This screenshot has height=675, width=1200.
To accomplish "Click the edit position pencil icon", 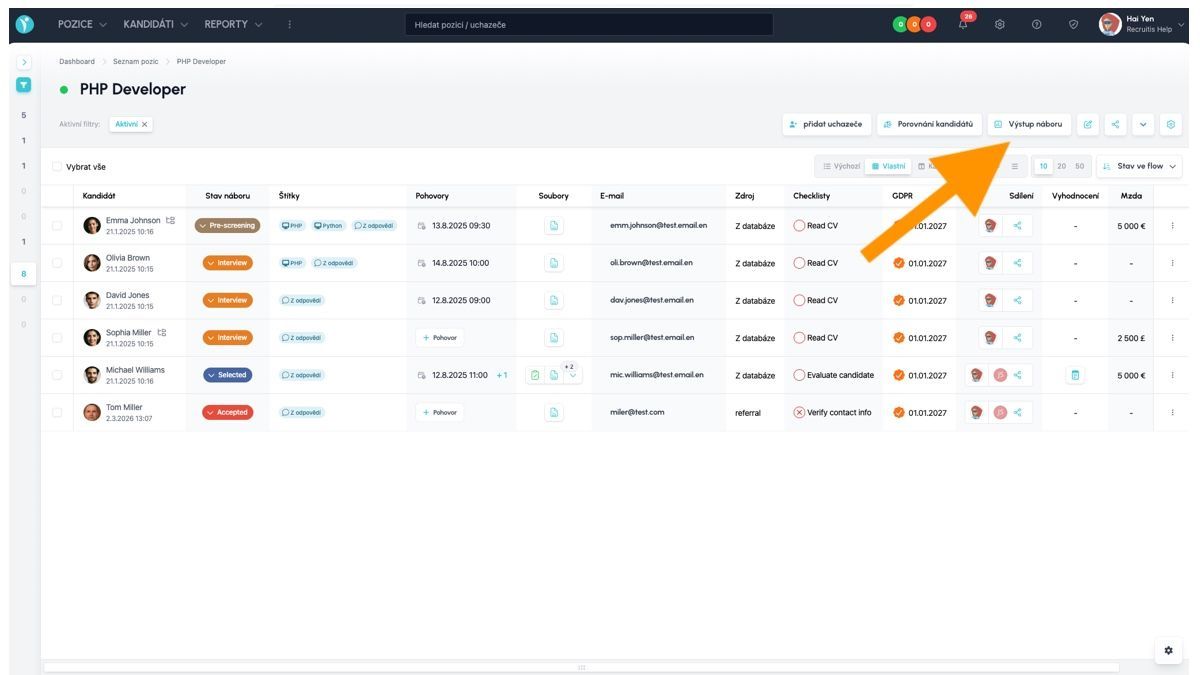I will point(1088,124).
